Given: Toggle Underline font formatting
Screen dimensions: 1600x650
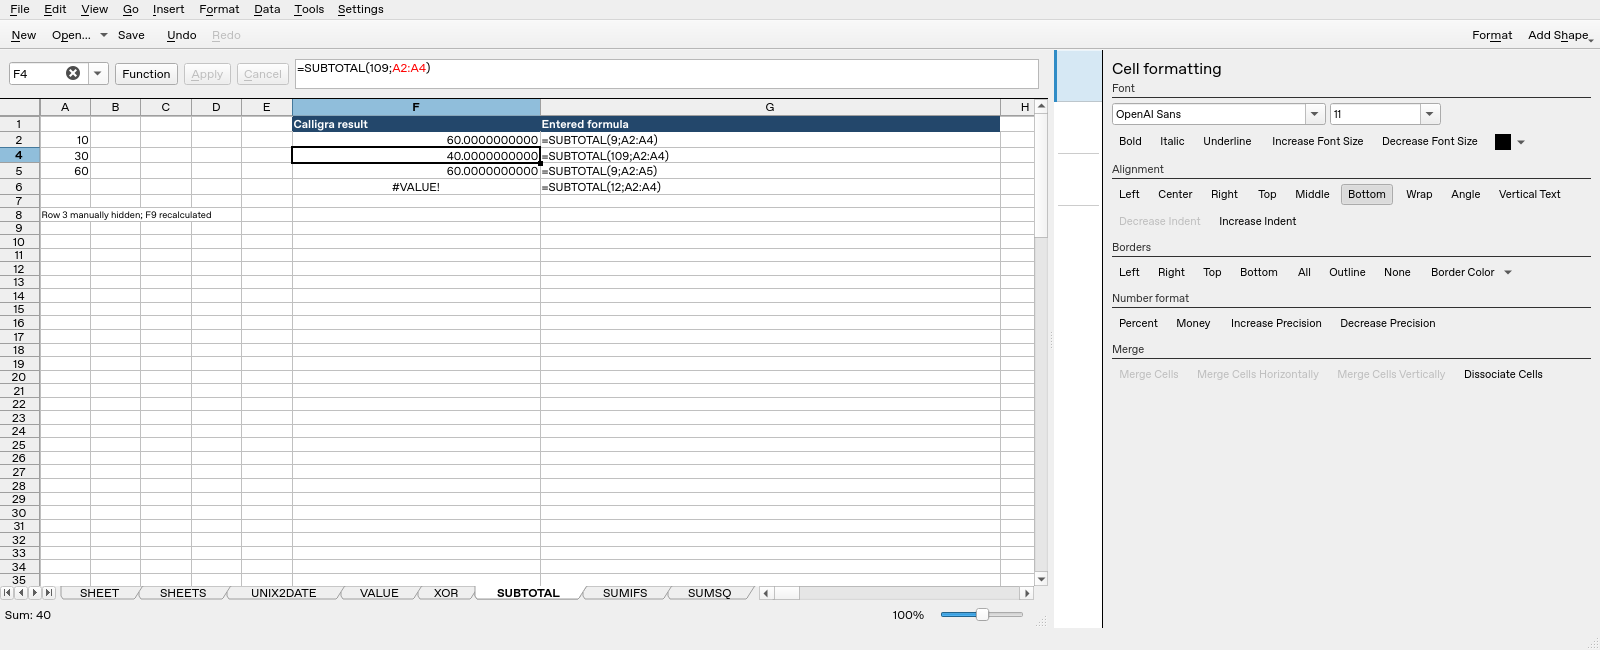Looking at the screenshot, I should click(1227, 142).
